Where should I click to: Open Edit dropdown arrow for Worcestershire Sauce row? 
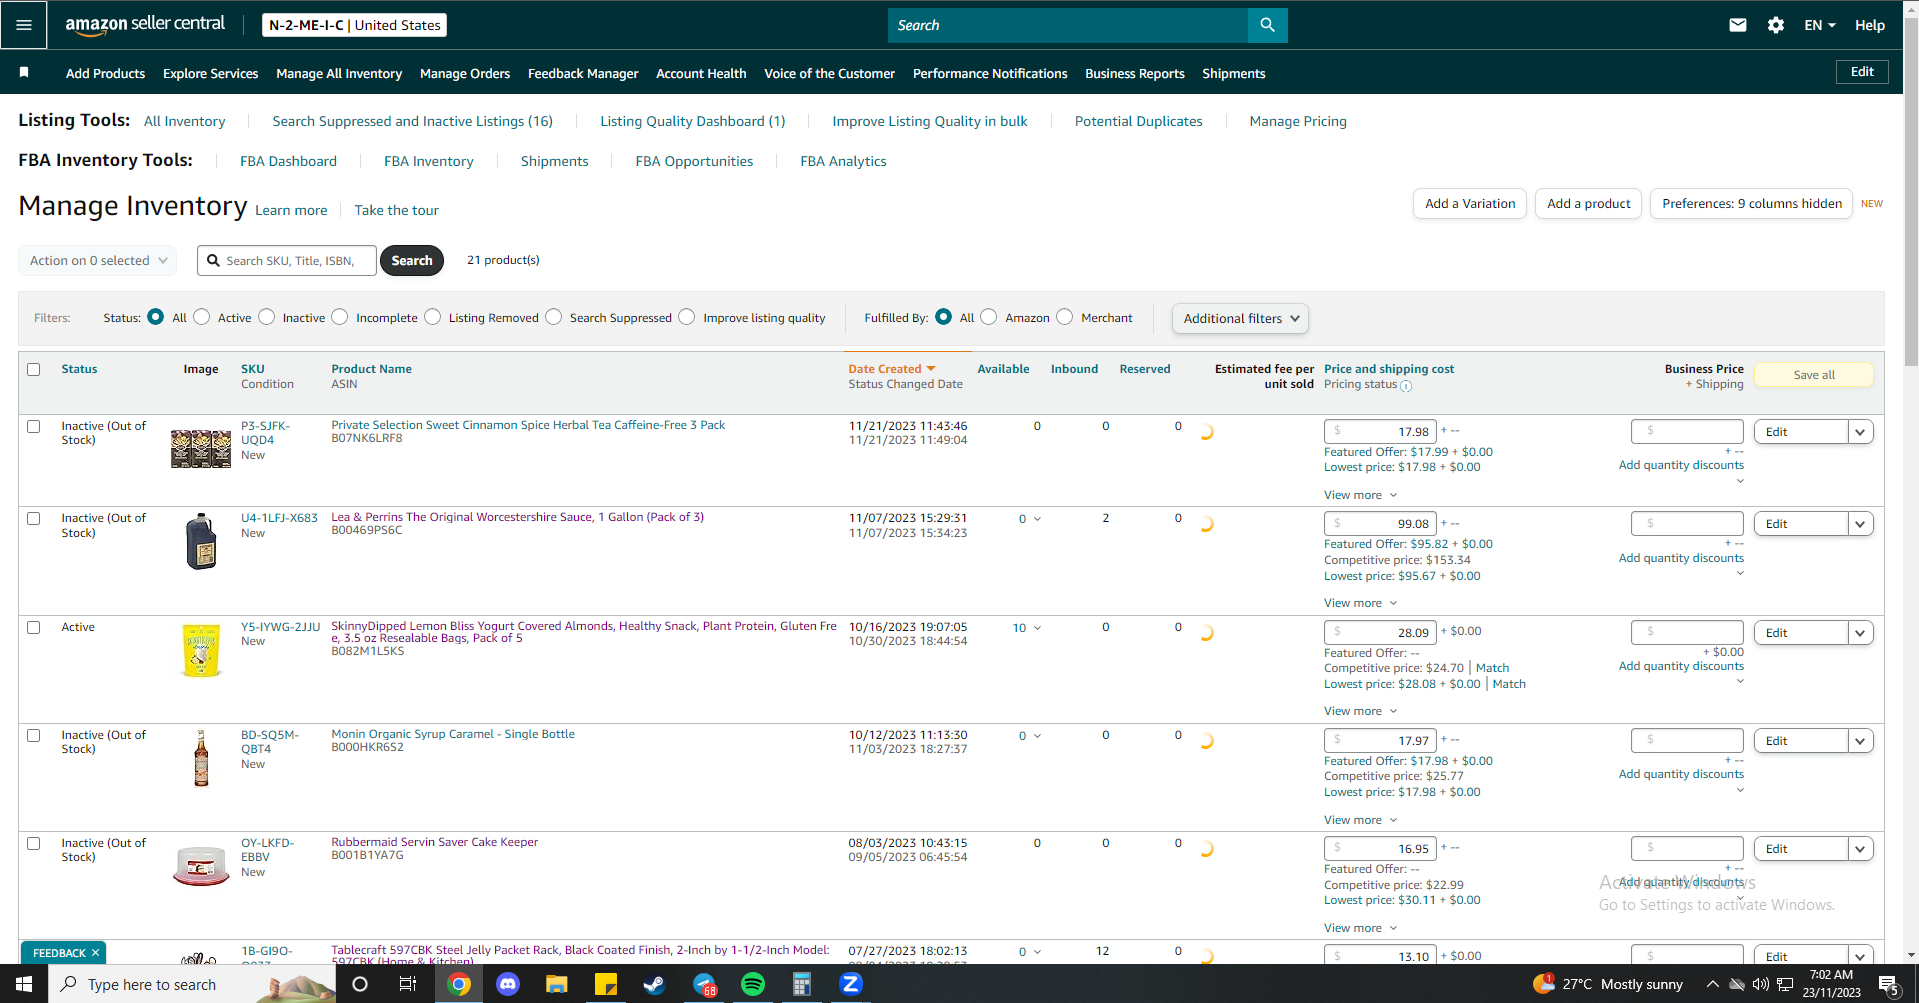[x=1860, y=524]
